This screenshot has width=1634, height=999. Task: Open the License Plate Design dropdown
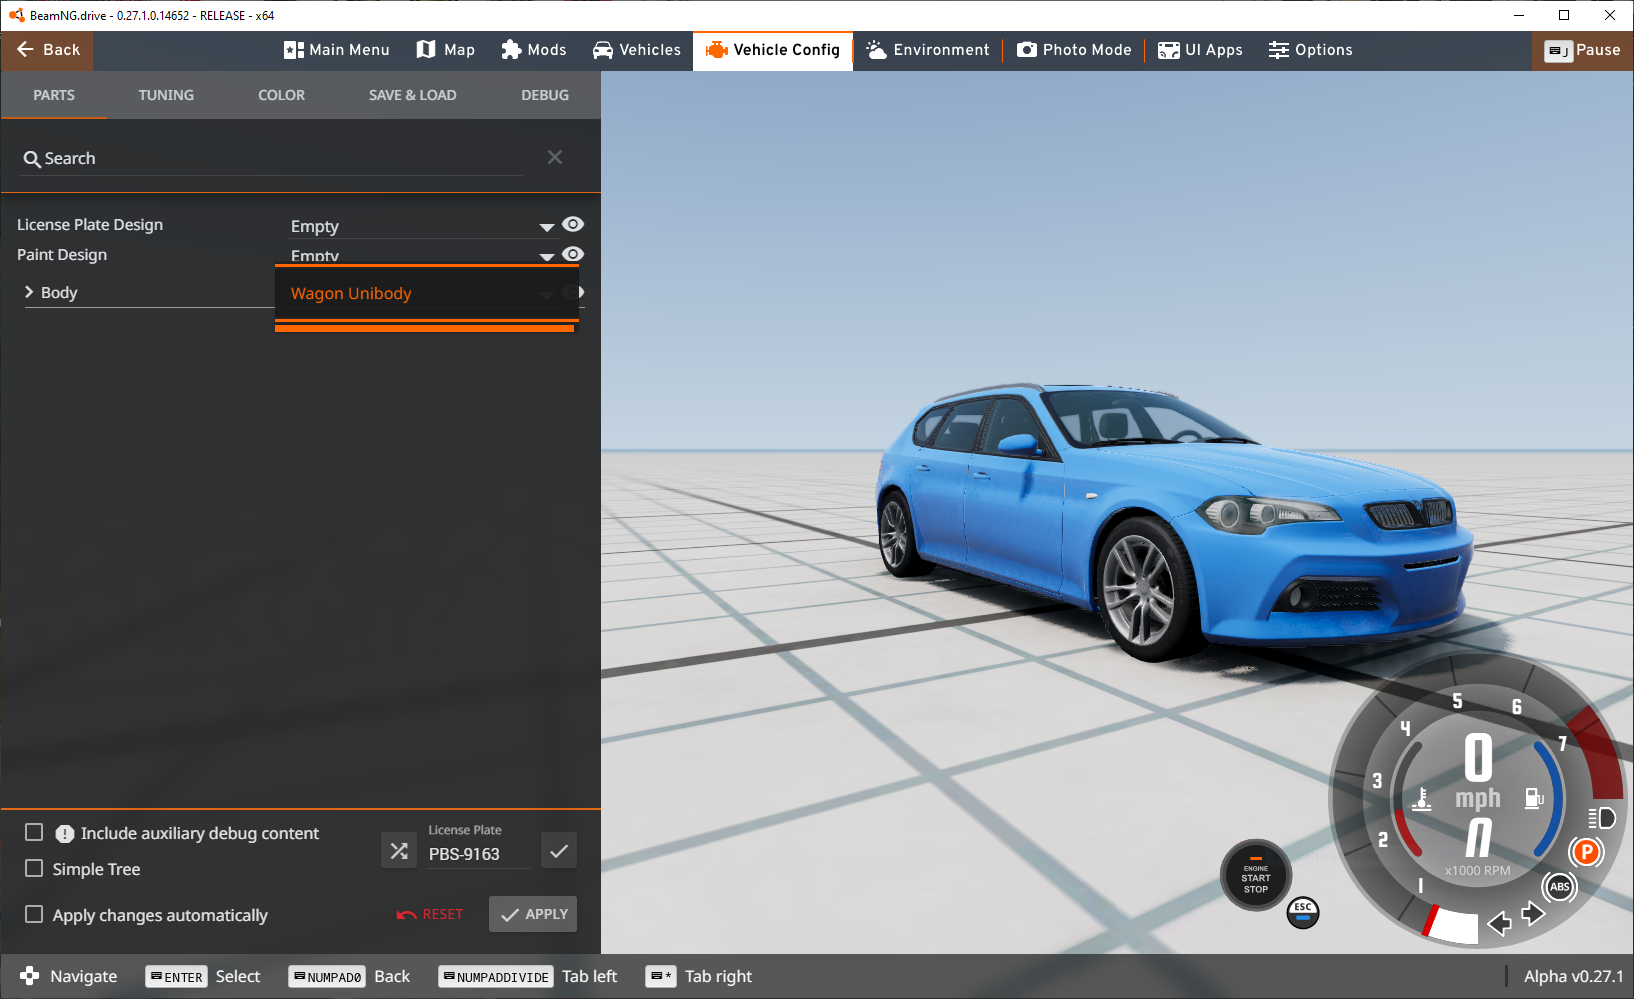click(422, 226)
